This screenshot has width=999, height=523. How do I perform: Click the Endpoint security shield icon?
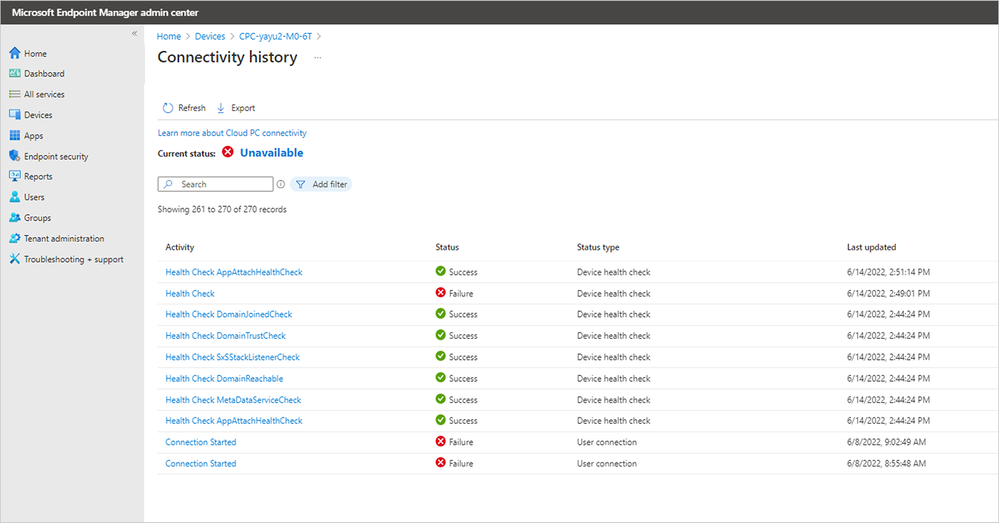click(x=15, y=155)
